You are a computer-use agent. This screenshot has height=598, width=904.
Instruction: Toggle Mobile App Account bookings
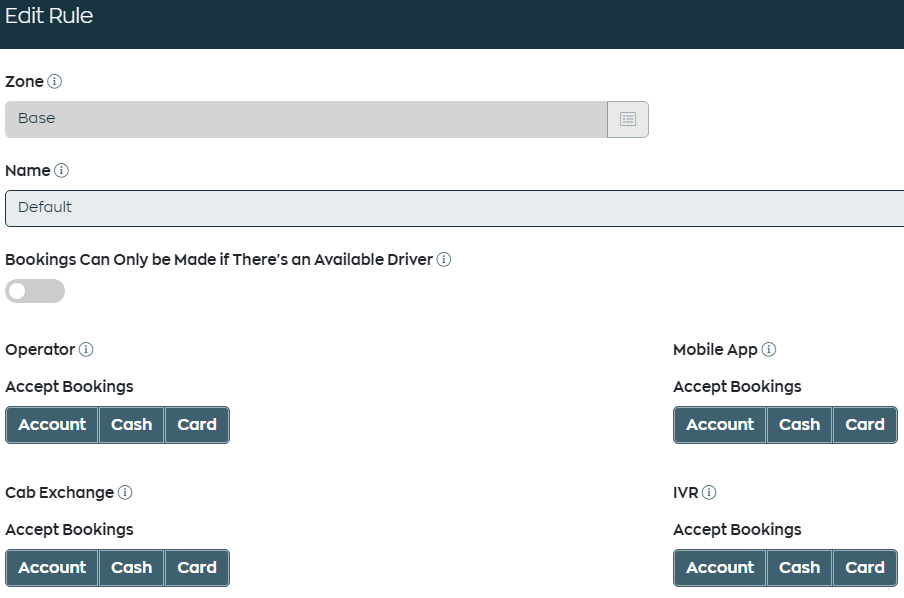coord(720,425)
